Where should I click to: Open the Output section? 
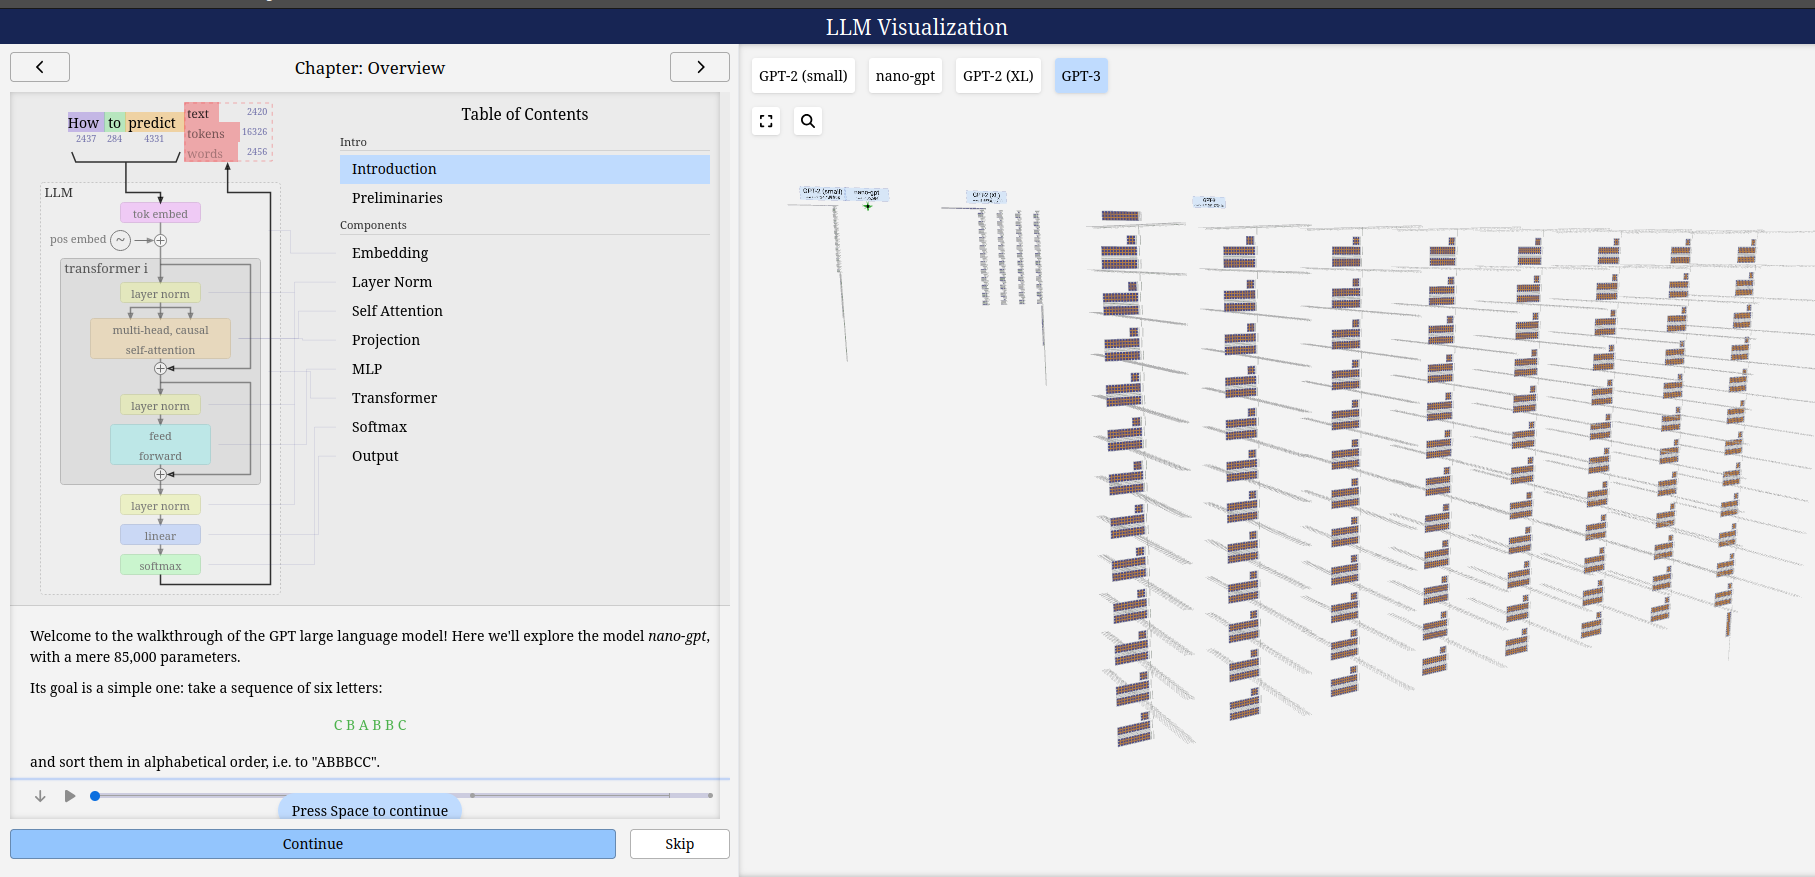click(x=525, y=456)
